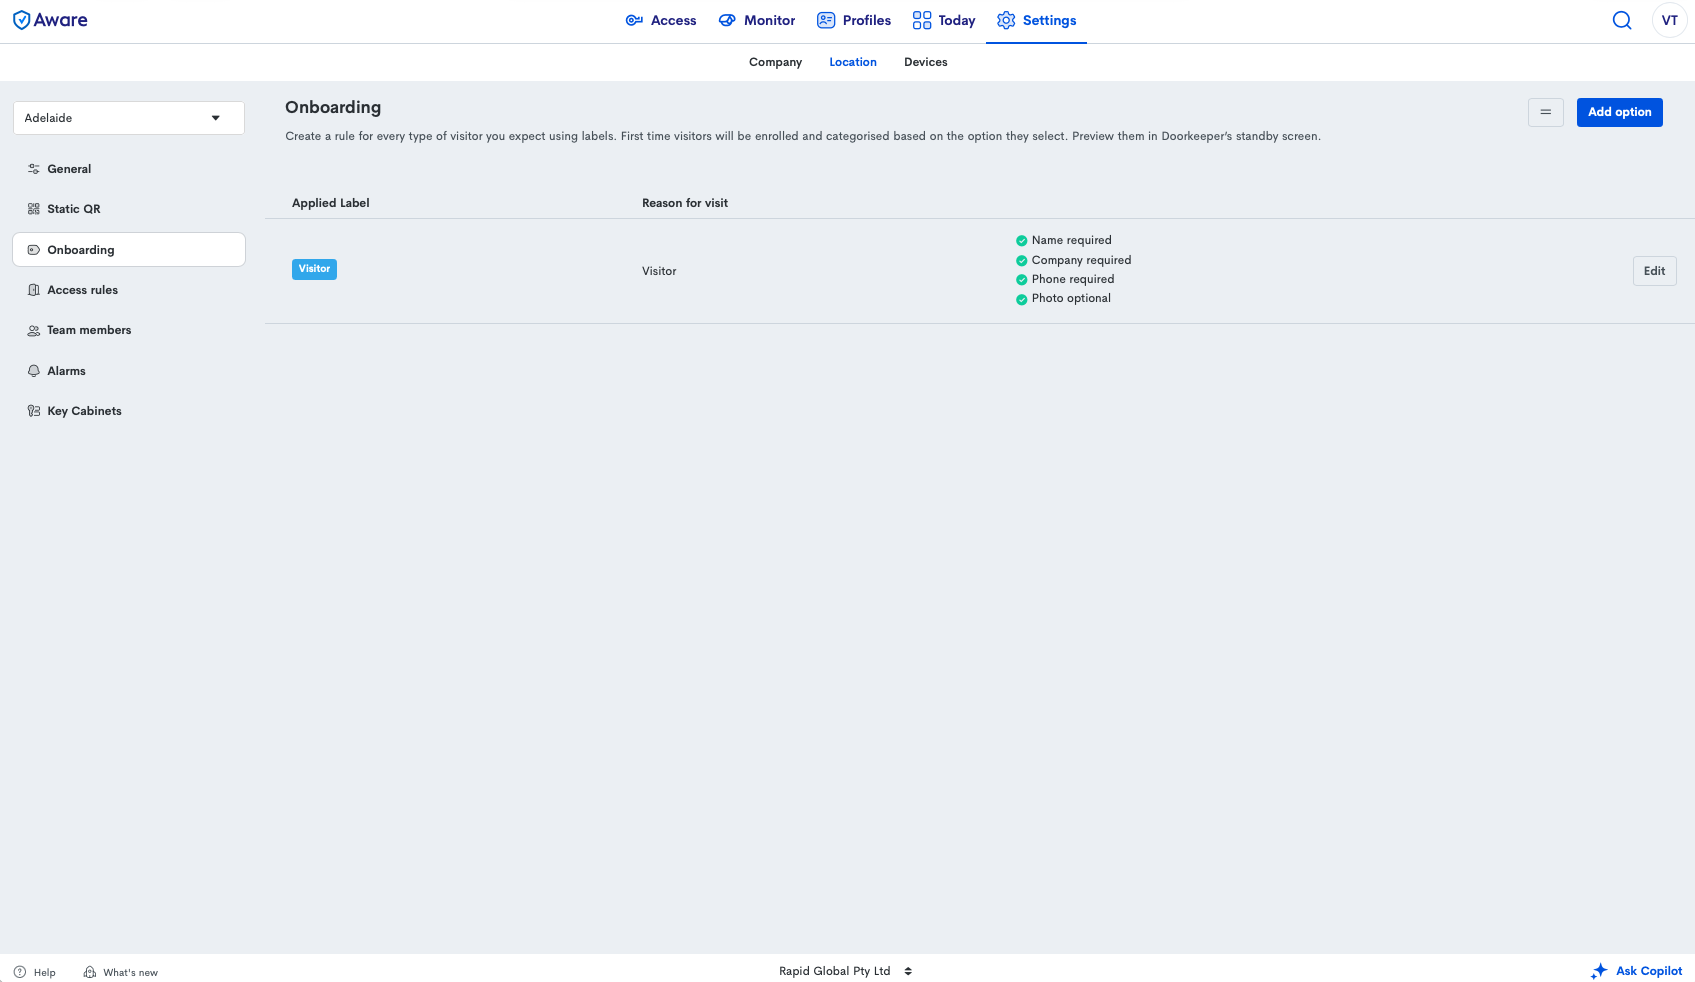Switch to the Devices tab
Screen dimensions: 1695x982
[x=925, y=62]
